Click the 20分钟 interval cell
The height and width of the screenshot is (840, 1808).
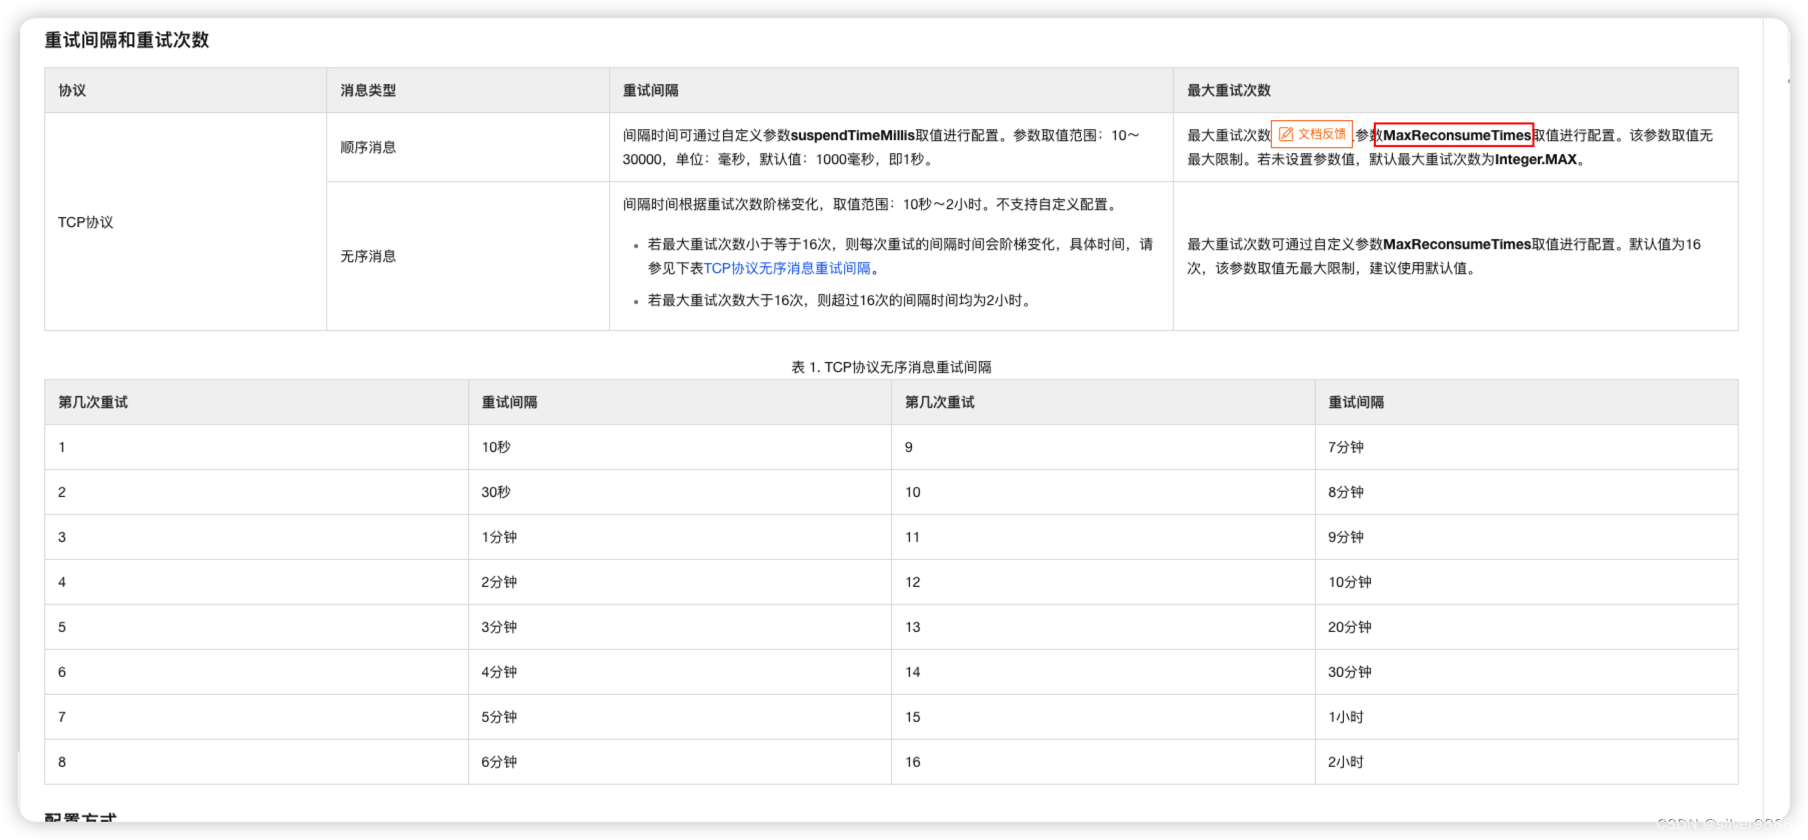[1526, 627]
